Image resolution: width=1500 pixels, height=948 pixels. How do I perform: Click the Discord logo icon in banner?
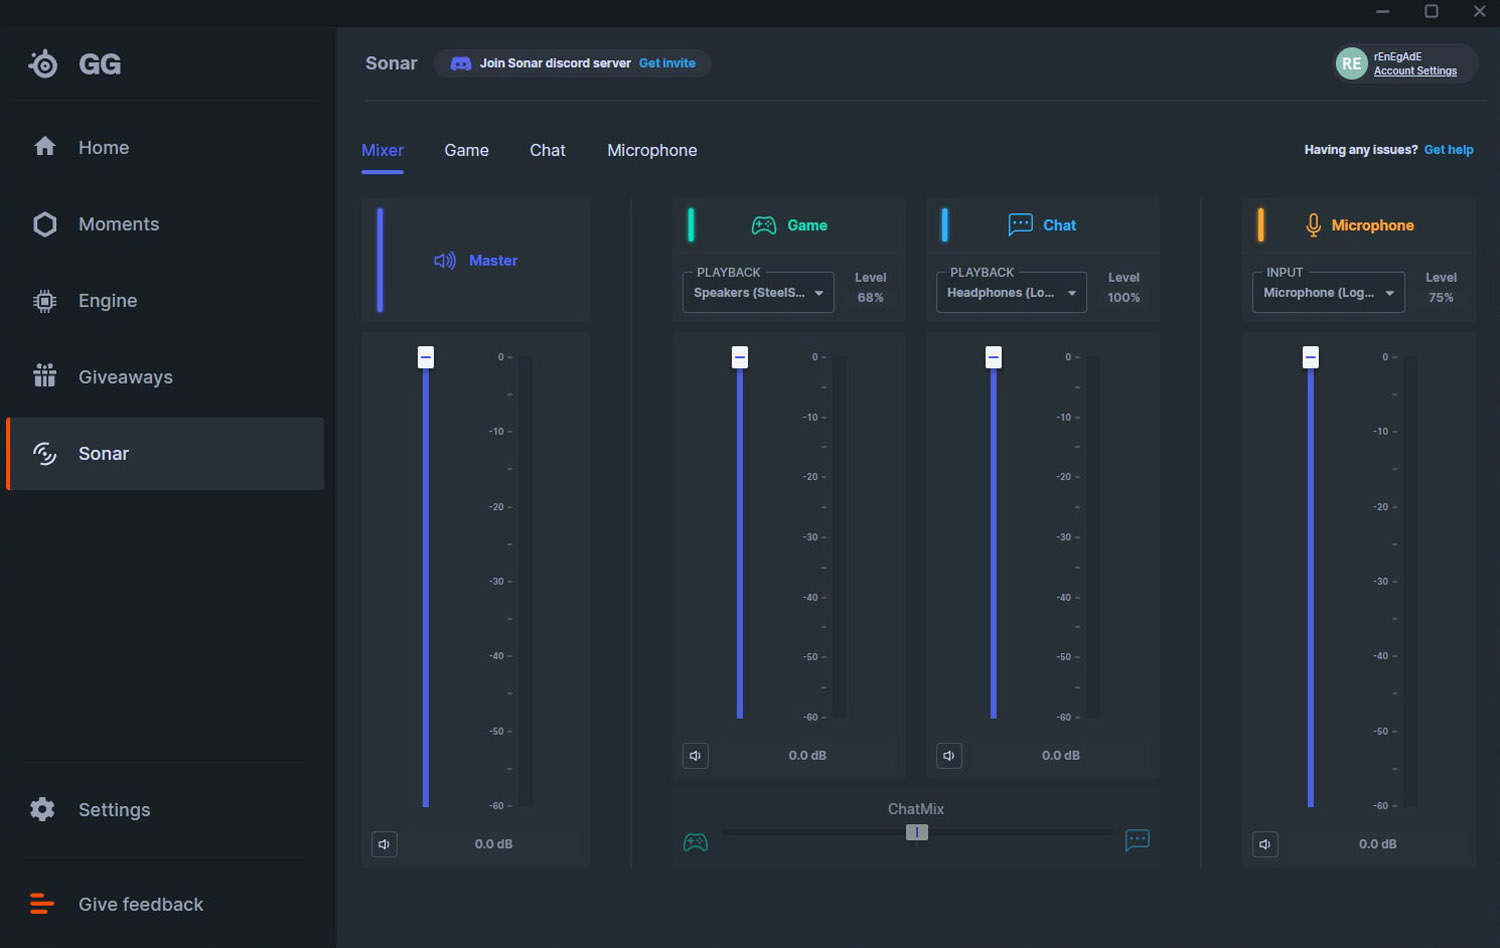(461, 63)
